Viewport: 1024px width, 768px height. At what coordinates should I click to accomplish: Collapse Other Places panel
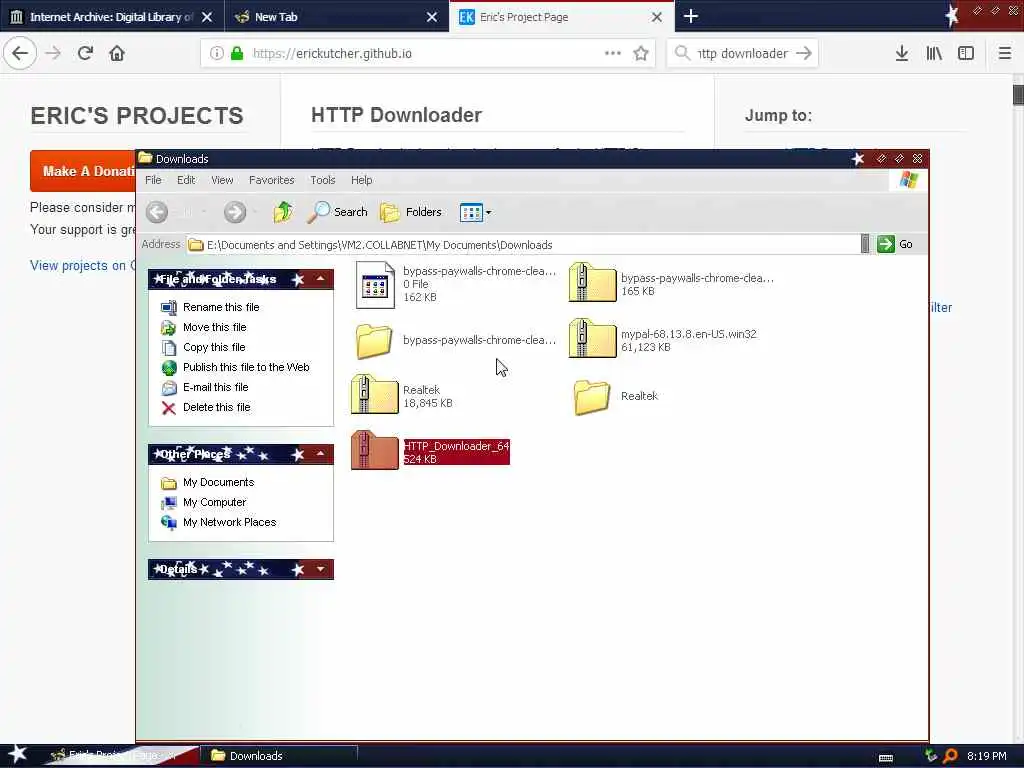click(x=321, y=454)
